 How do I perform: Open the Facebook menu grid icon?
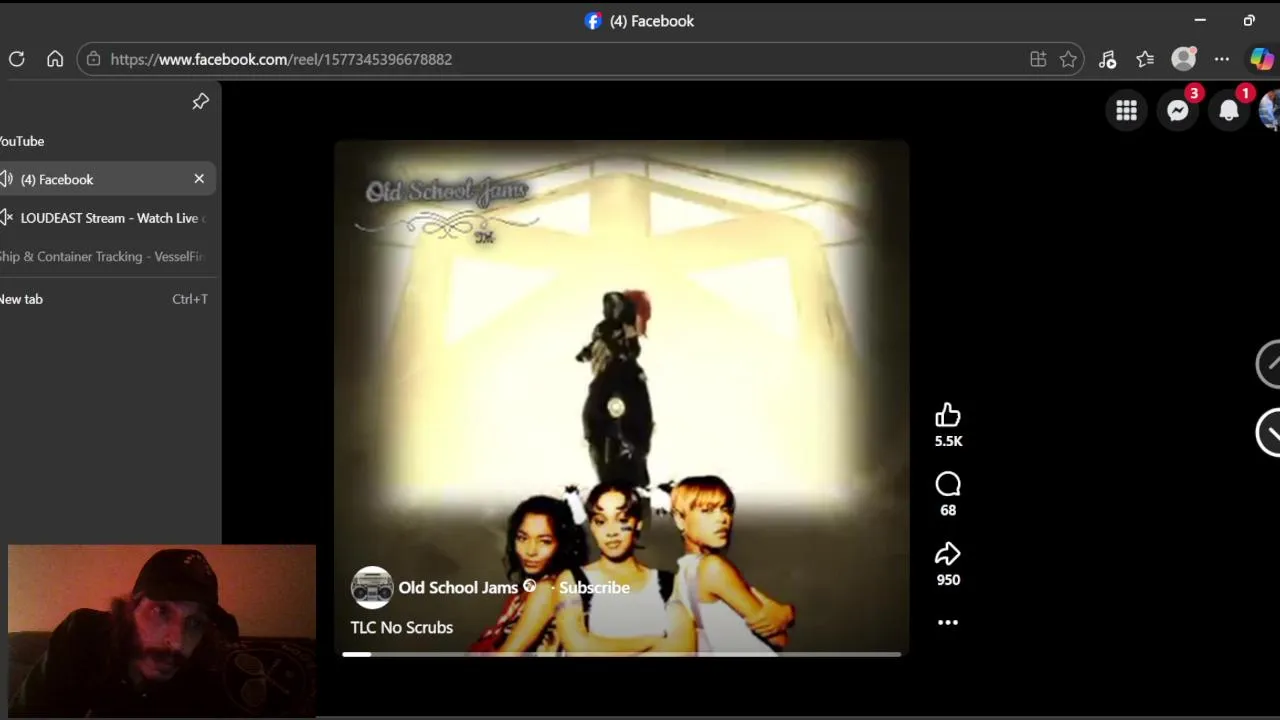click(1126, 111)
